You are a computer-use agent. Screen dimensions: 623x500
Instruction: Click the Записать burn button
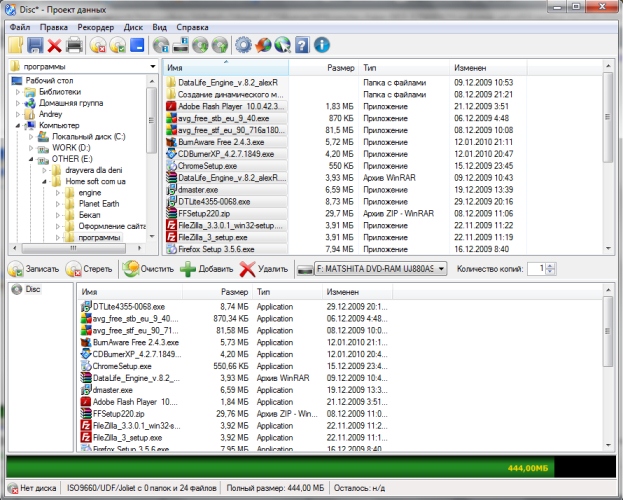(35, 270)
